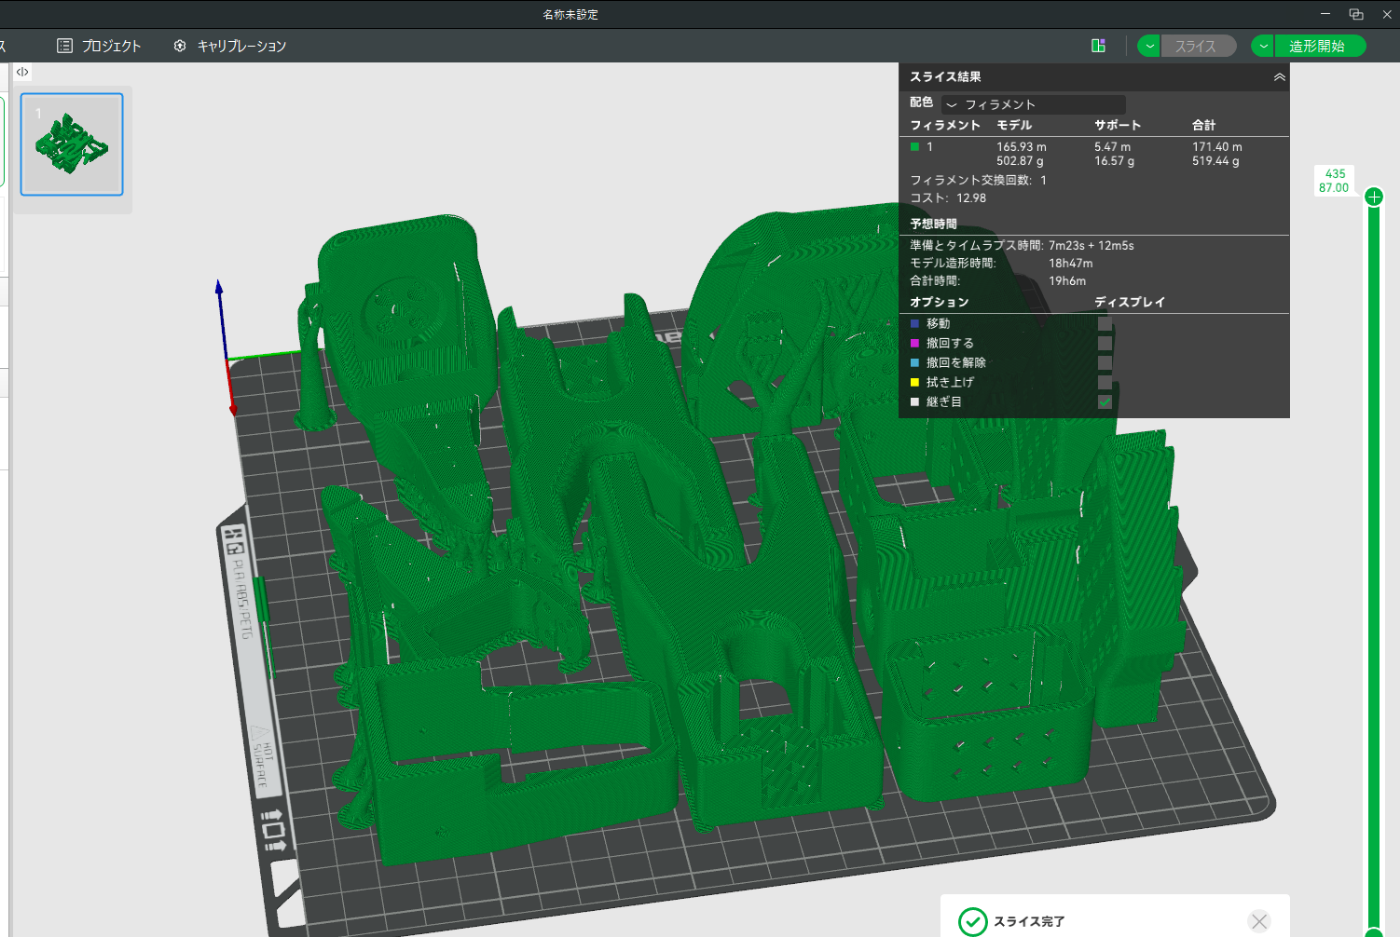
Task: Click the yellow 拭き上げ color swatch
Action: coord(915,382)
